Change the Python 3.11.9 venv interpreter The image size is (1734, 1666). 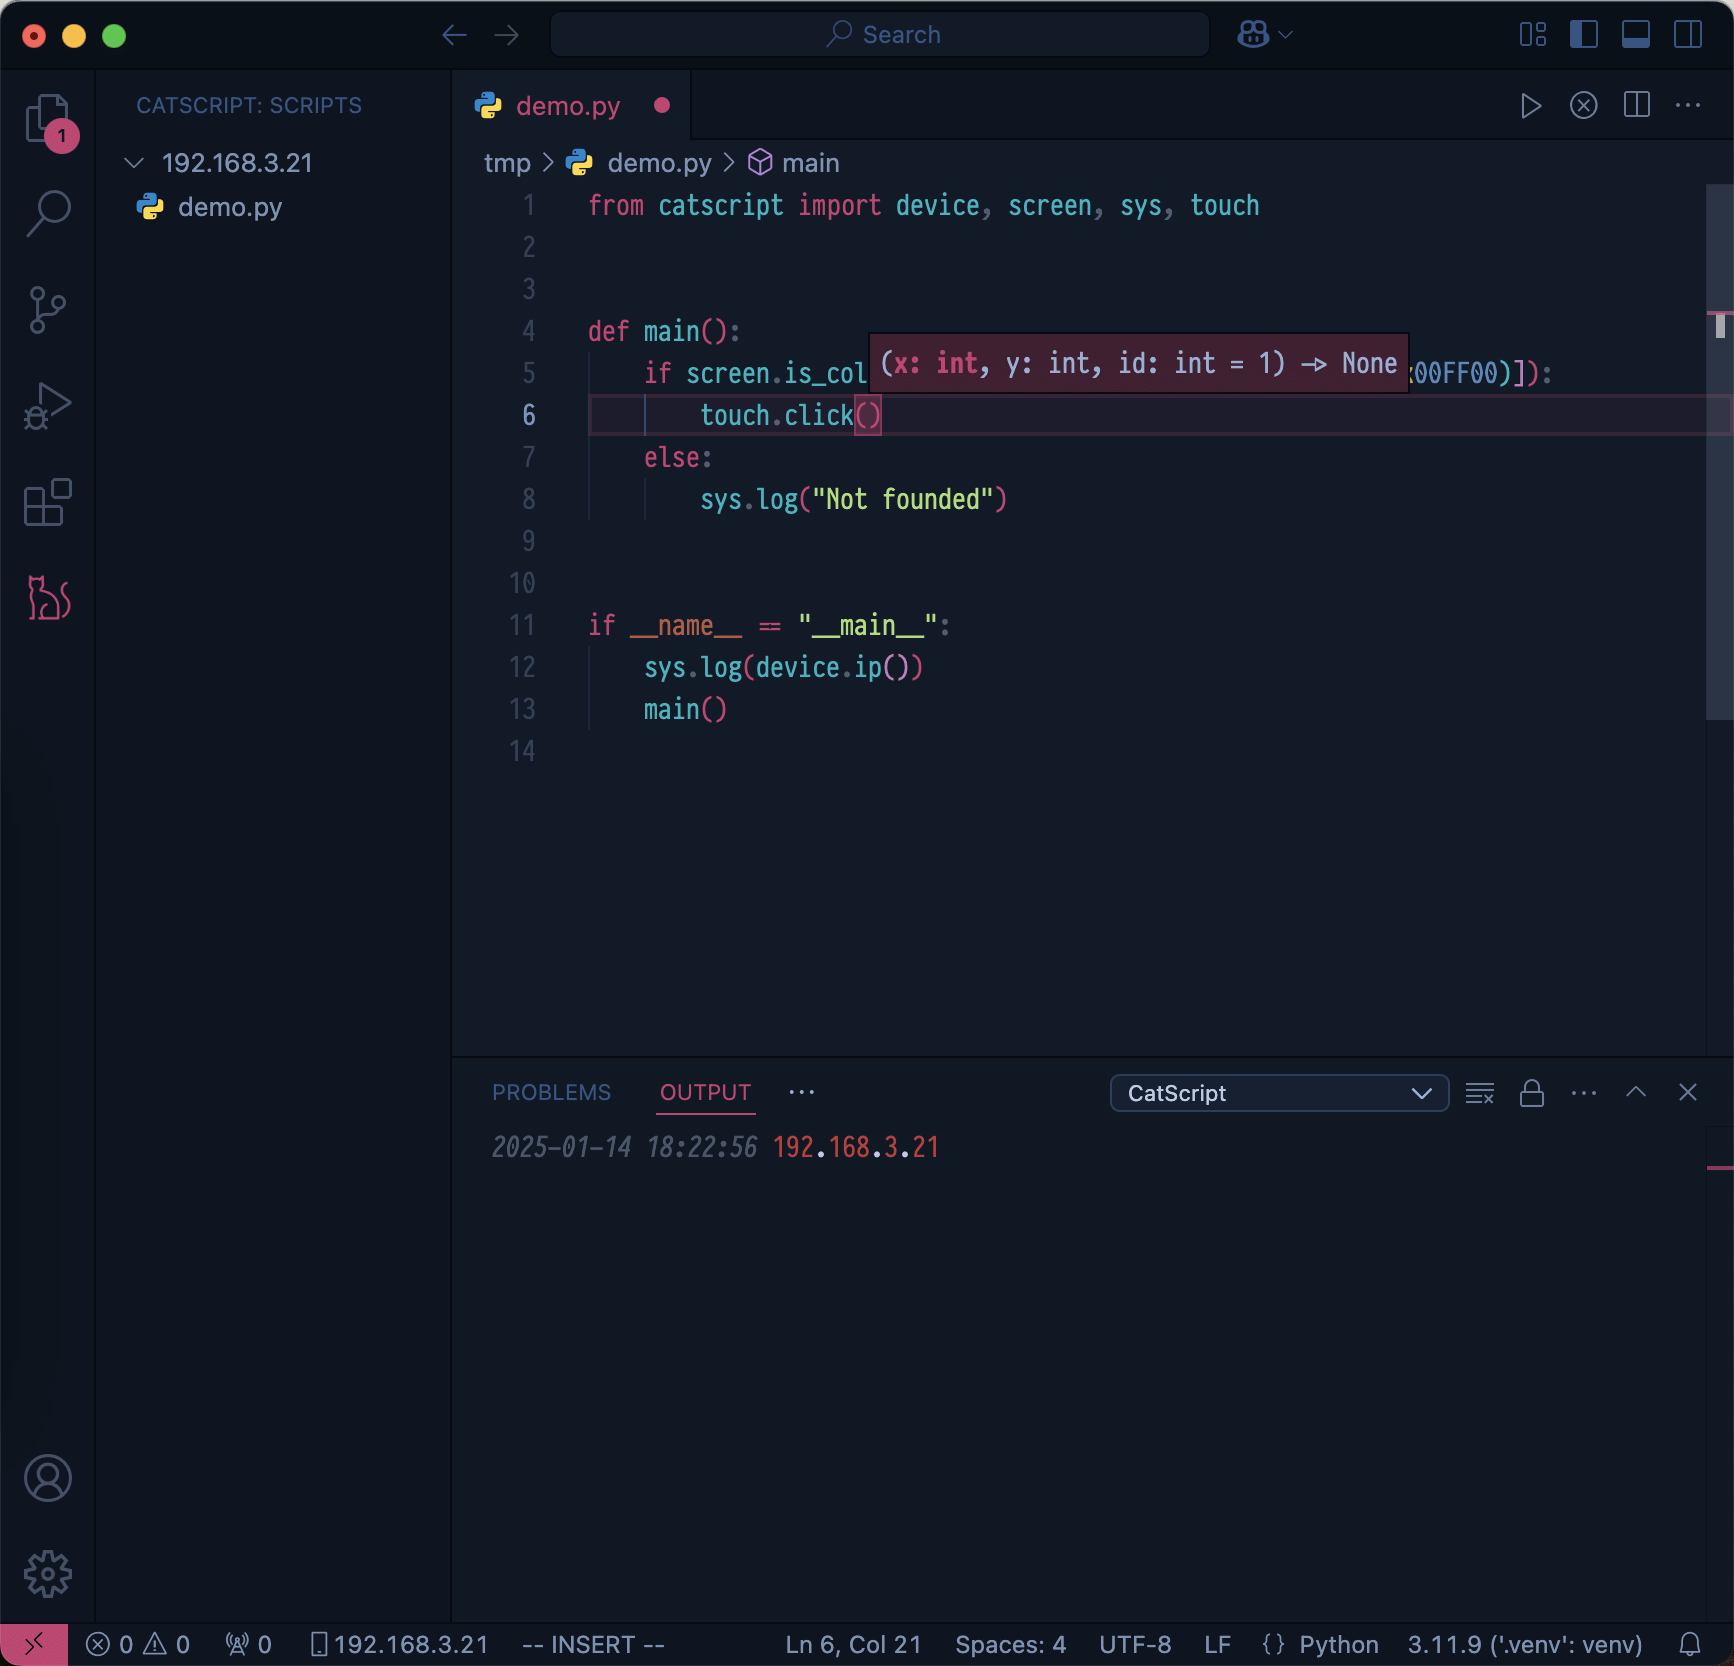click(x=1523, y=1644)
